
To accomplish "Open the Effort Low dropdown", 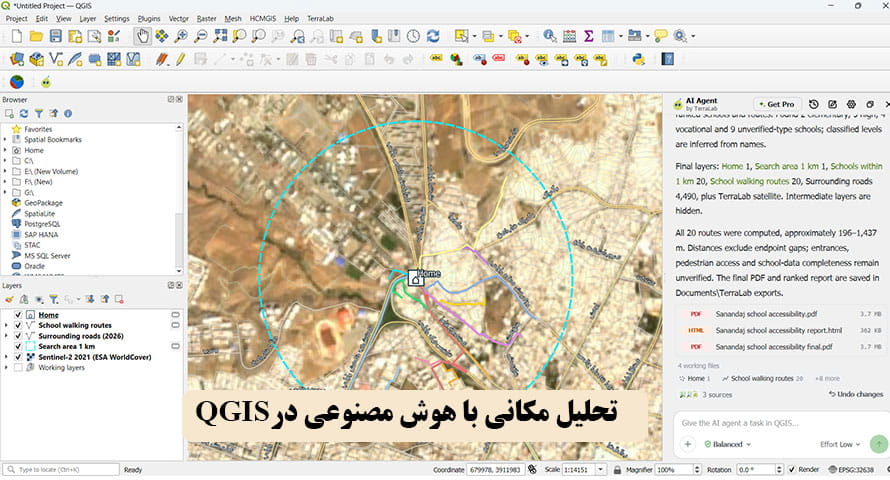I will click(x=840, y=444).
